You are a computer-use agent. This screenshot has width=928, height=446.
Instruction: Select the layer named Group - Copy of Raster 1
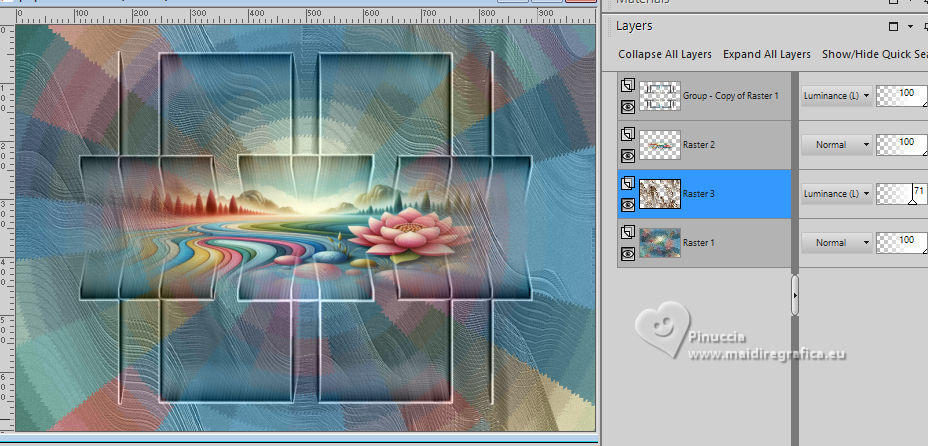pyautogui.click(x=731, y=96)
